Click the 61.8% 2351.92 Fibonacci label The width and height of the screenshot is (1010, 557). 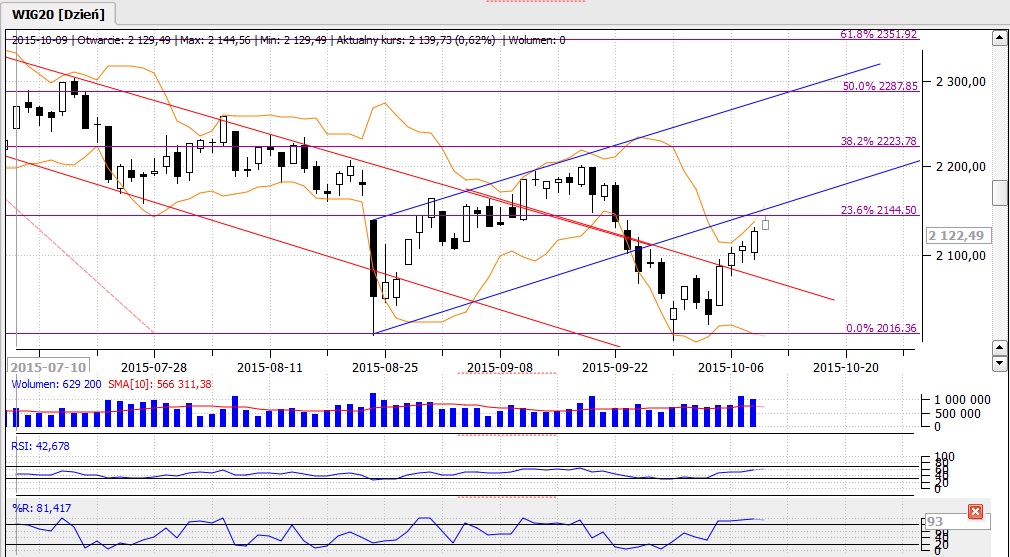pyautogui.click(x=879, y=34)
